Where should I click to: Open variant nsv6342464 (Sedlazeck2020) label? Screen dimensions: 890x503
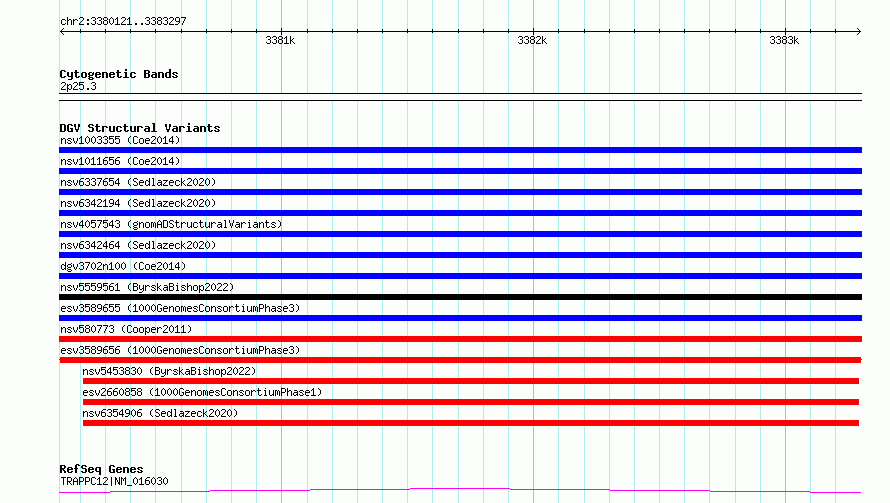138,245
